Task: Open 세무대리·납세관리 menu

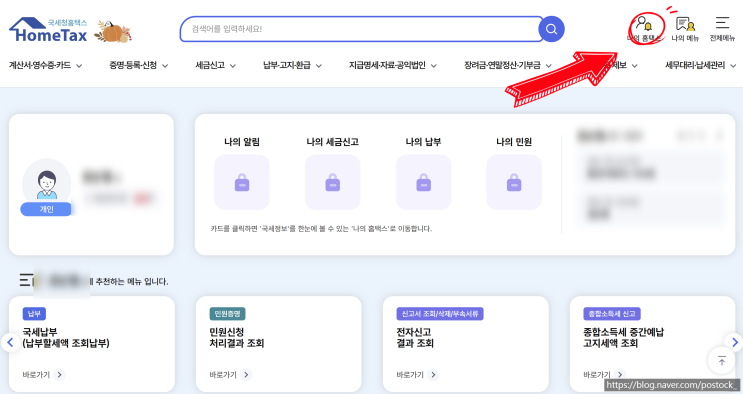Action: pyautogui.click(x=695, y=65)
